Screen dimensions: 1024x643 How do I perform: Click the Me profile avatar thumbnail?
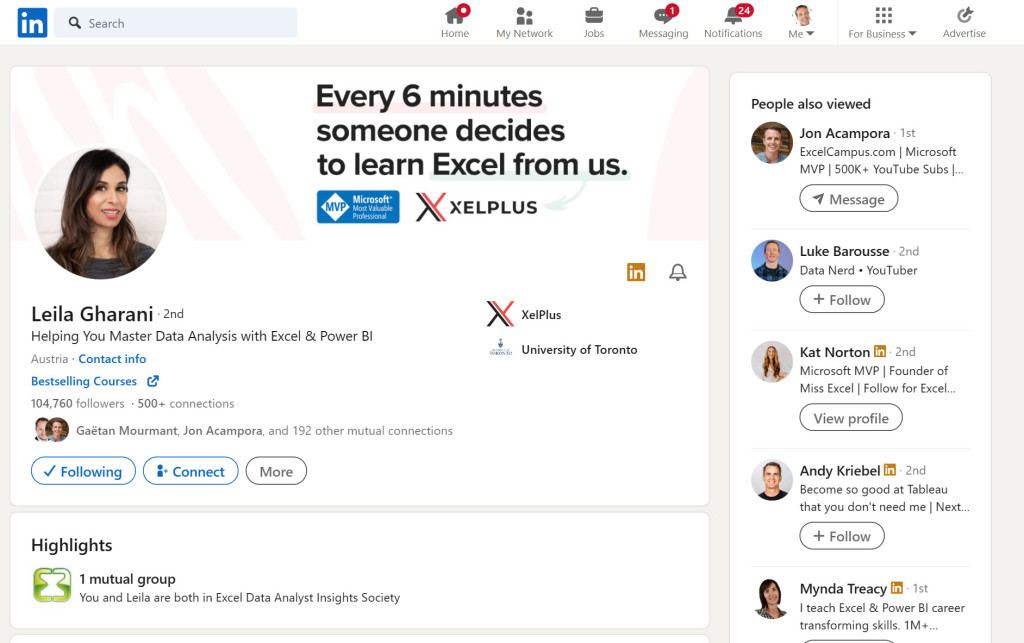pos(802,15)
